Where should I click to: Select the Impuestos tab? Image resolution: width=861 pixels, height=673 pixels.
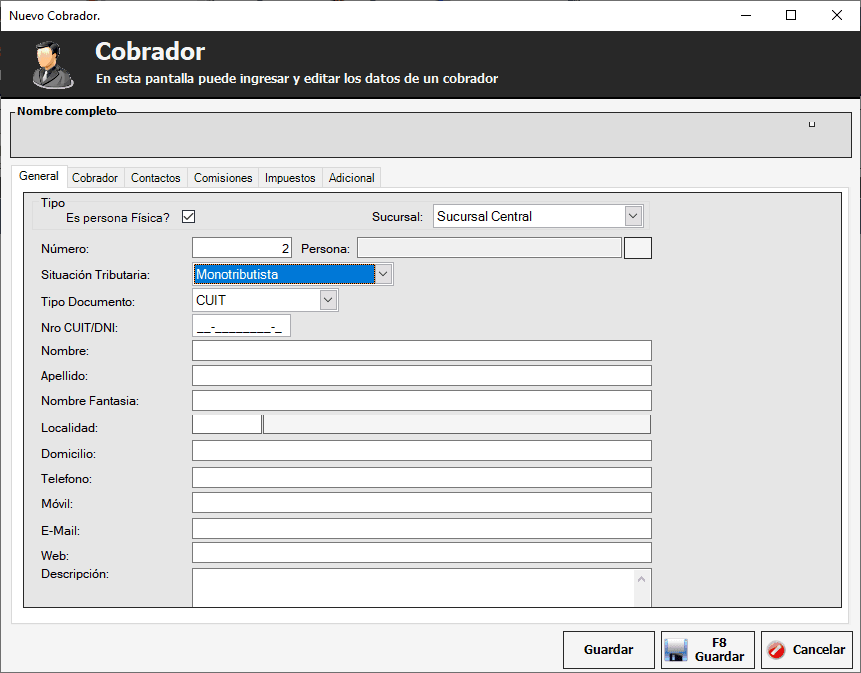290,178
